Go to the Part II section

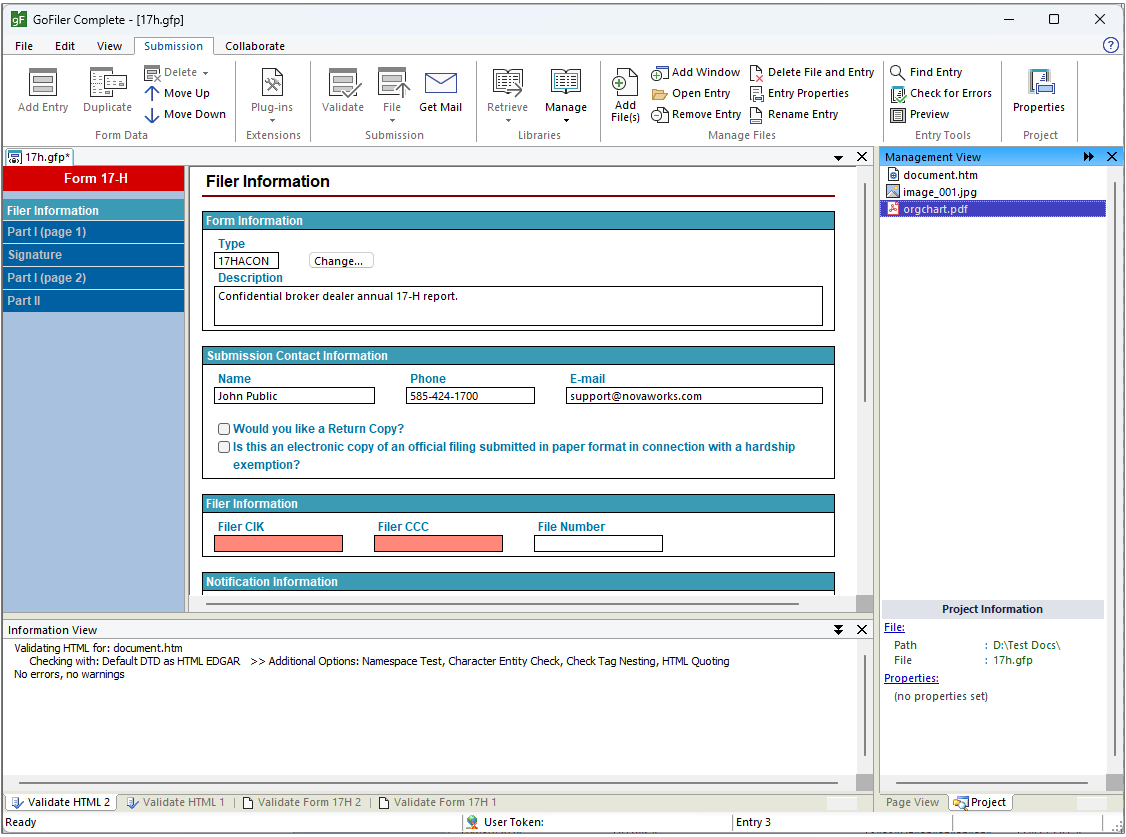click(93, 301)
